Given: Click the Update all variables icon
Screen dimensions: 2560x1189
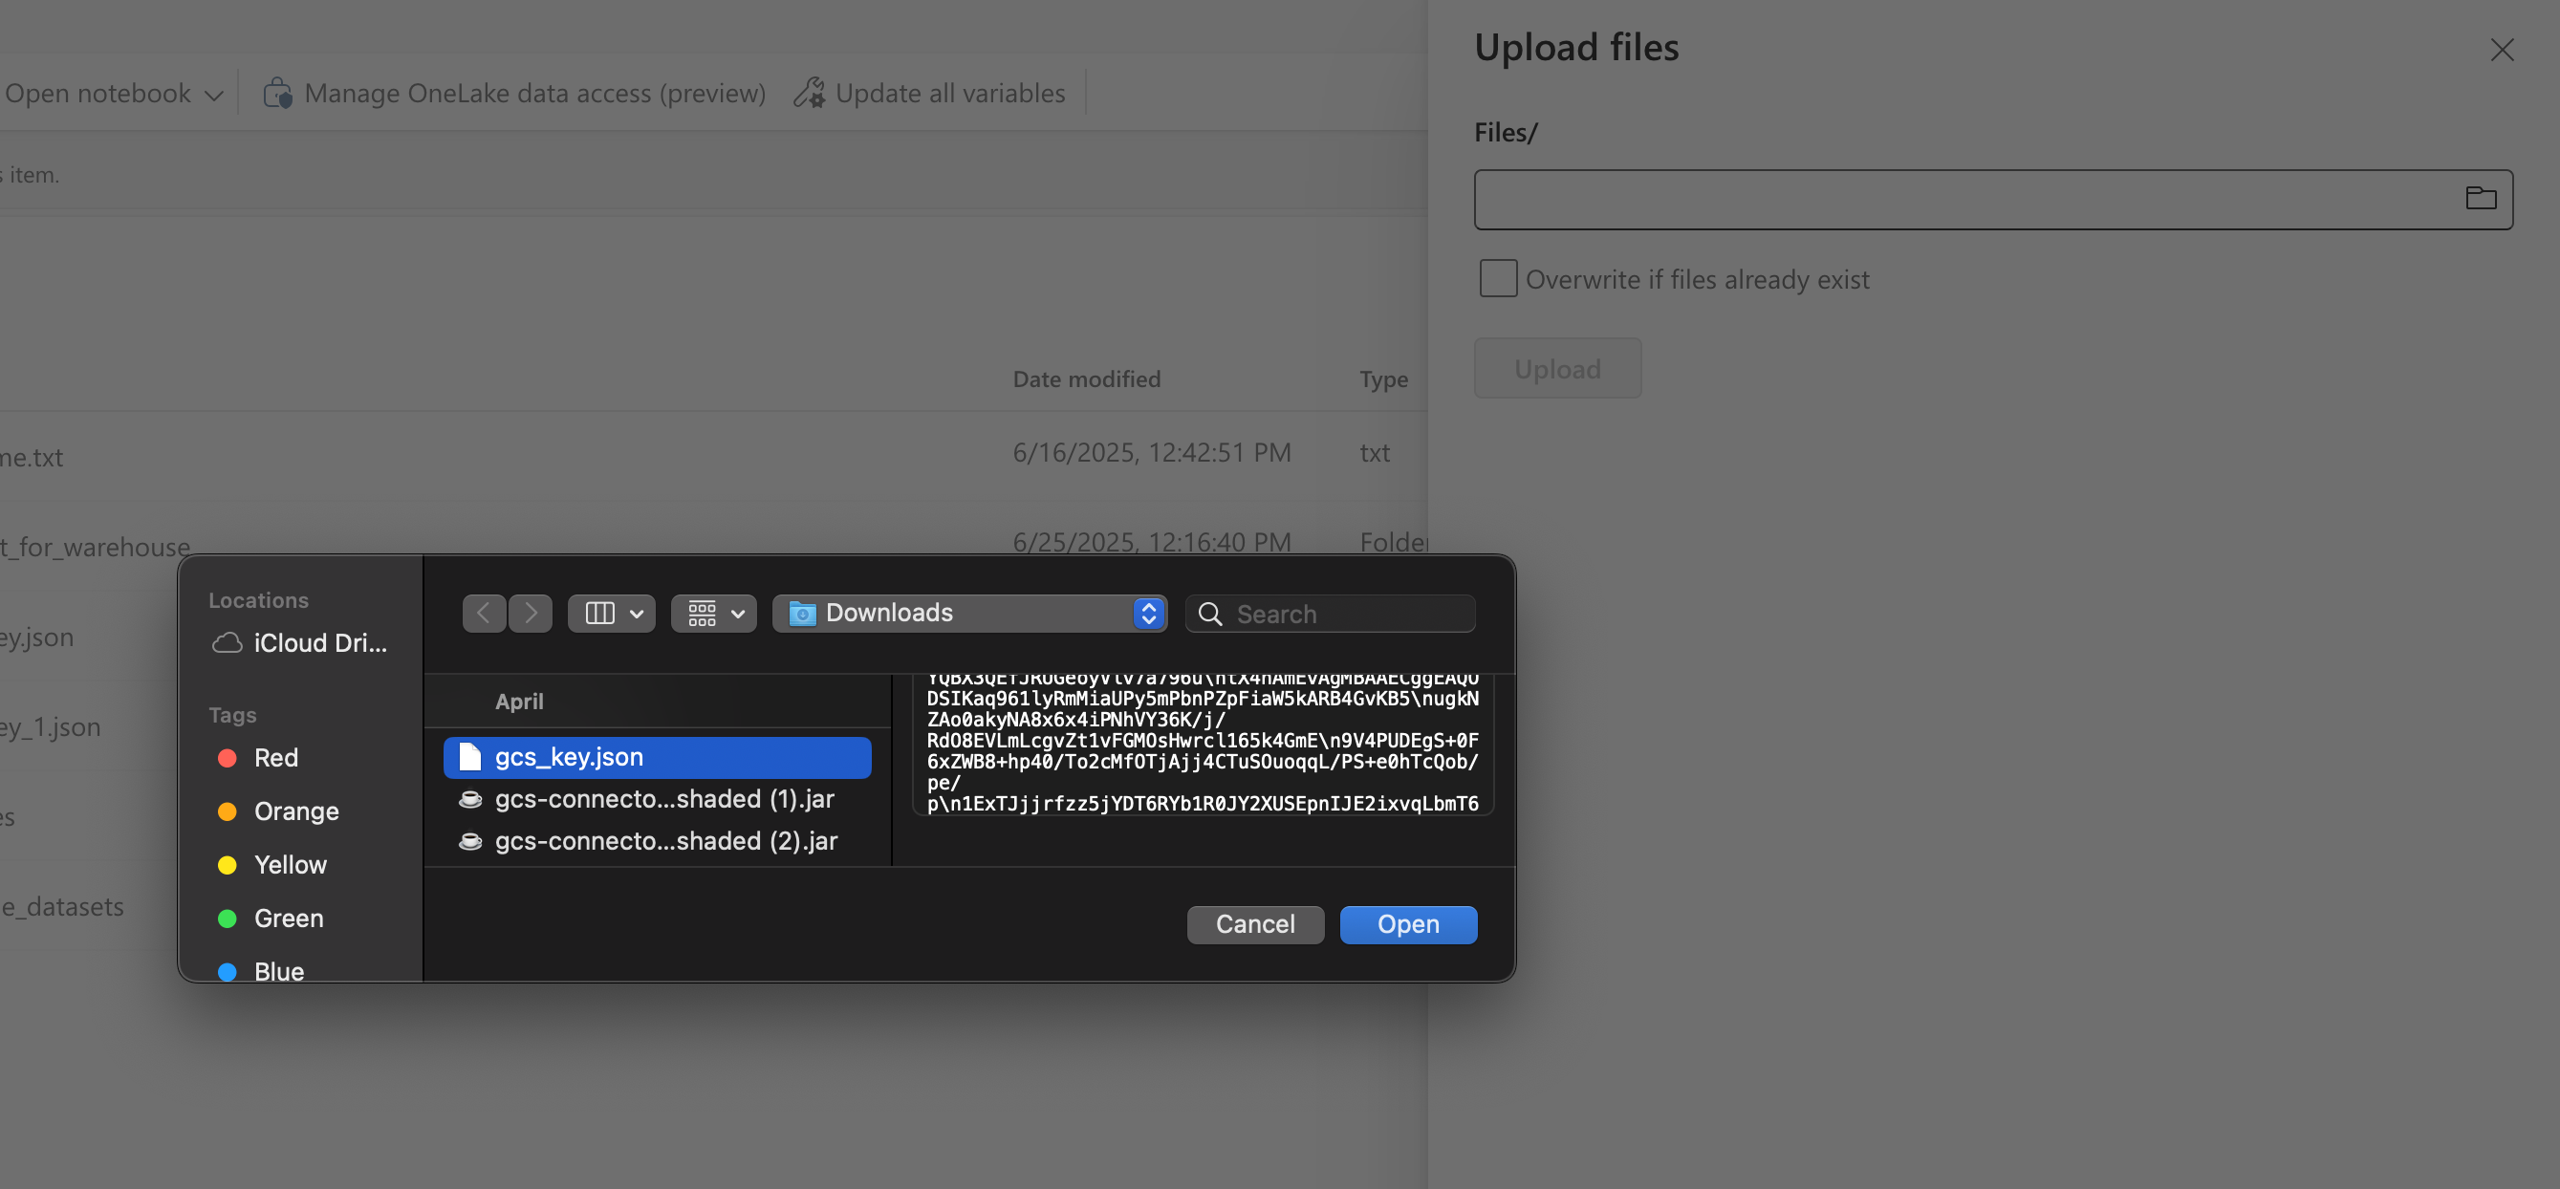Looking at the screenshot, I should point(809,93).
